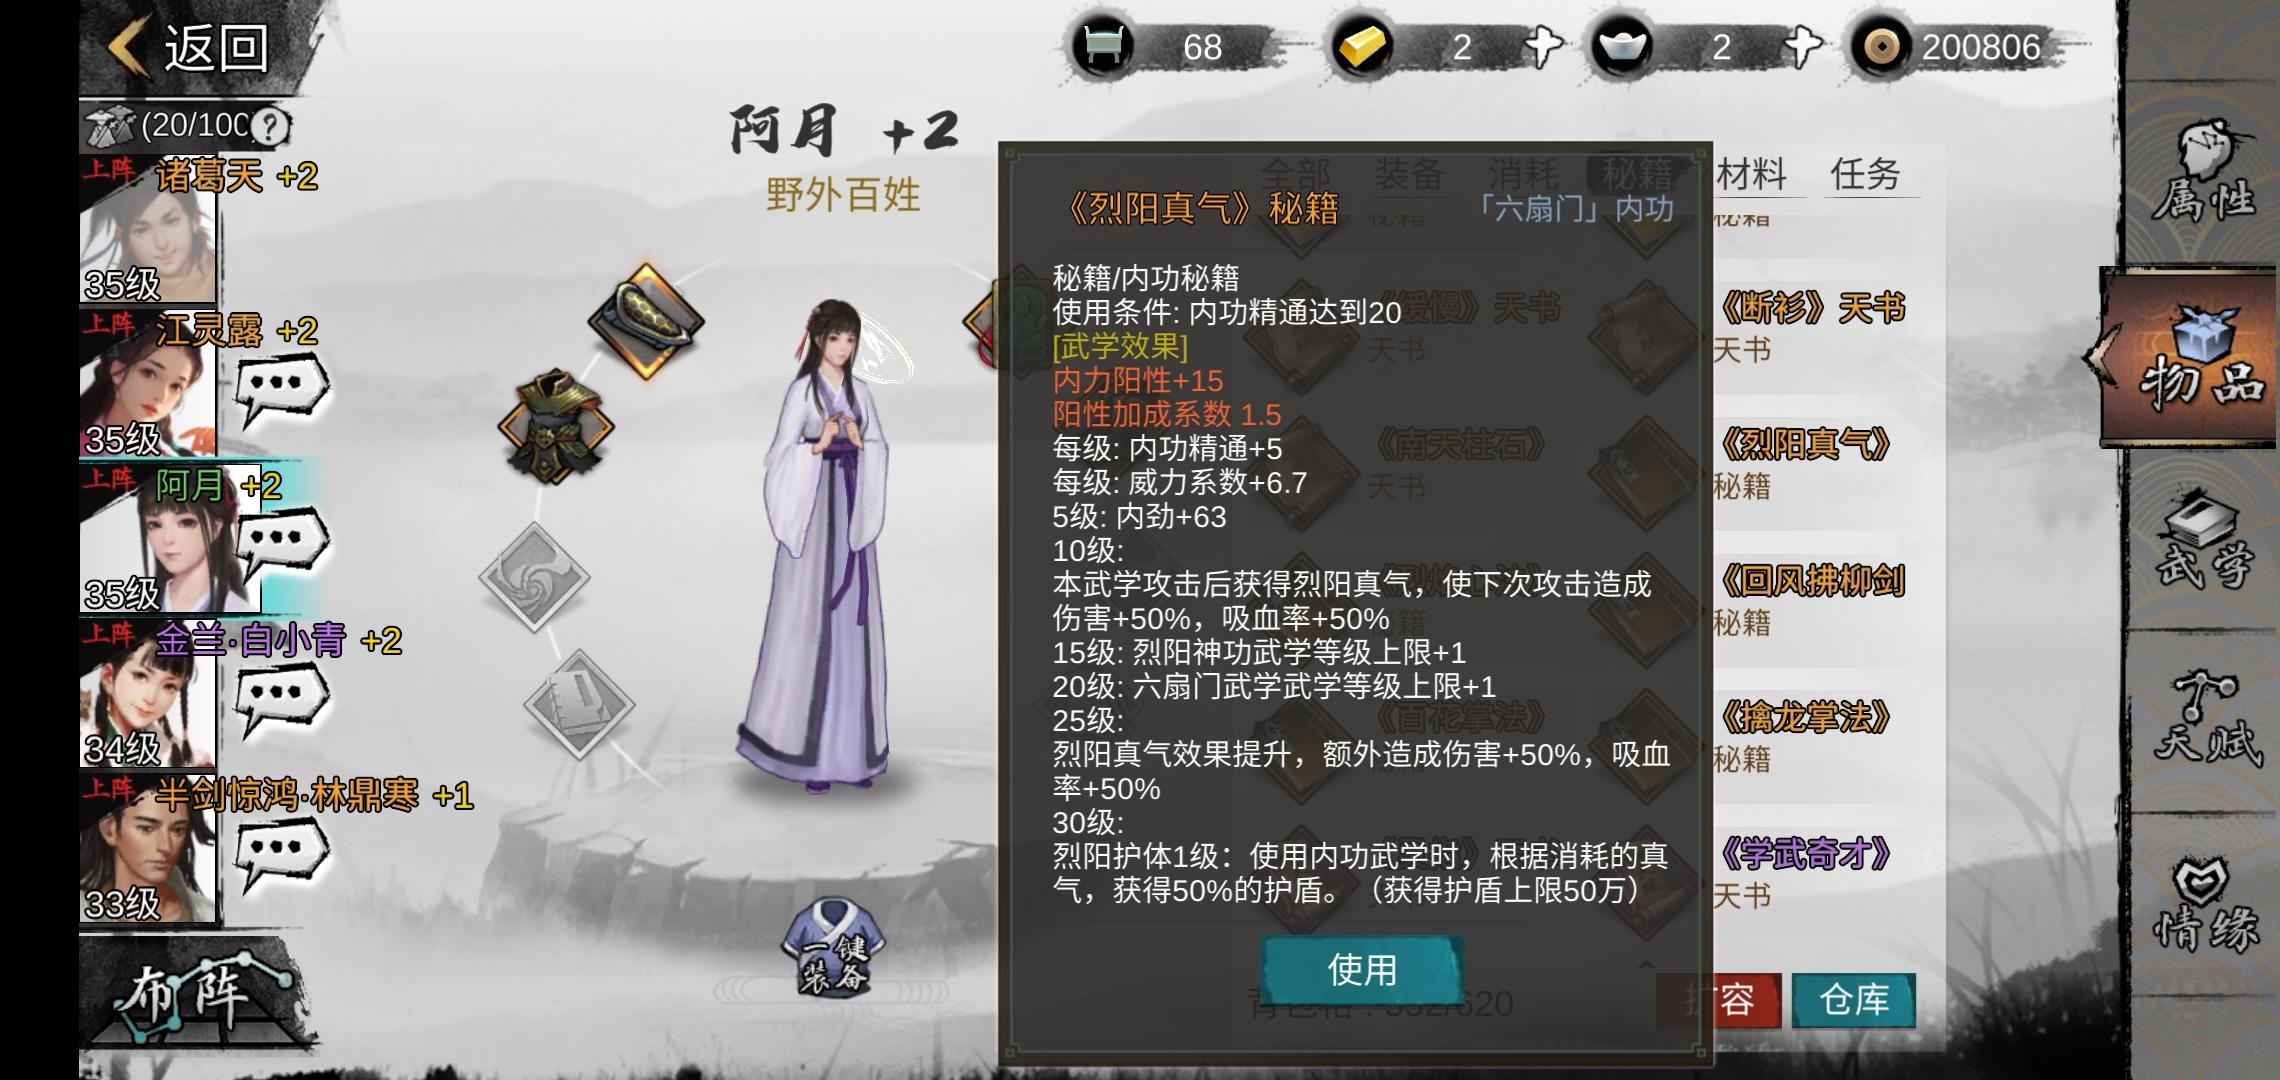2280x1080 pixels.
Task: Switch to the 任务 quest tab
Action: point(1866,174)
